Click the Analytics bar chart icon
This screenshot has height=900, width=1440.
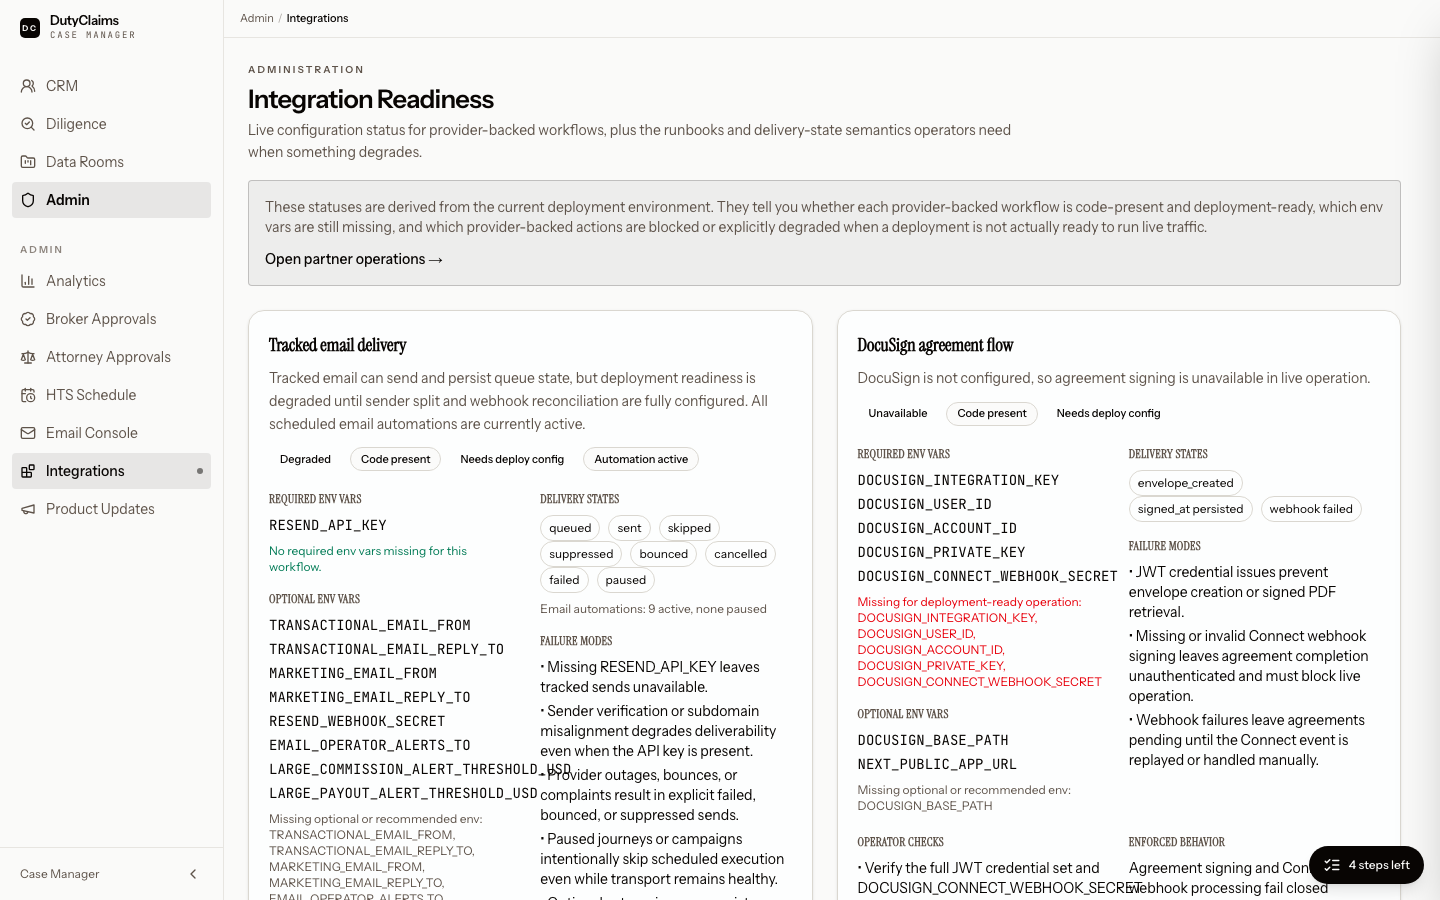28,281
